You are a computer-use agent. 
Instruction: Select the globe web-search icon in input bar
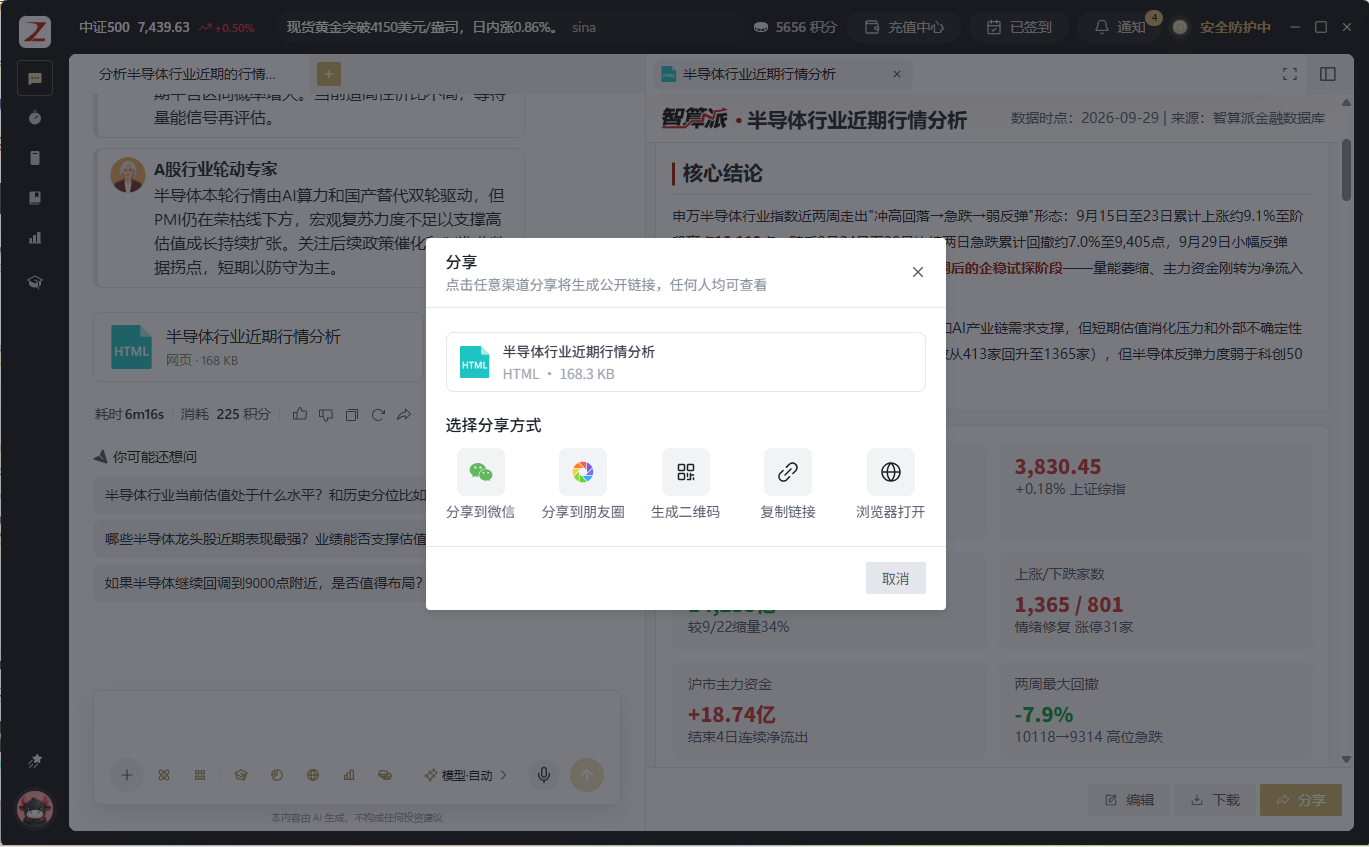click(313, 775)
